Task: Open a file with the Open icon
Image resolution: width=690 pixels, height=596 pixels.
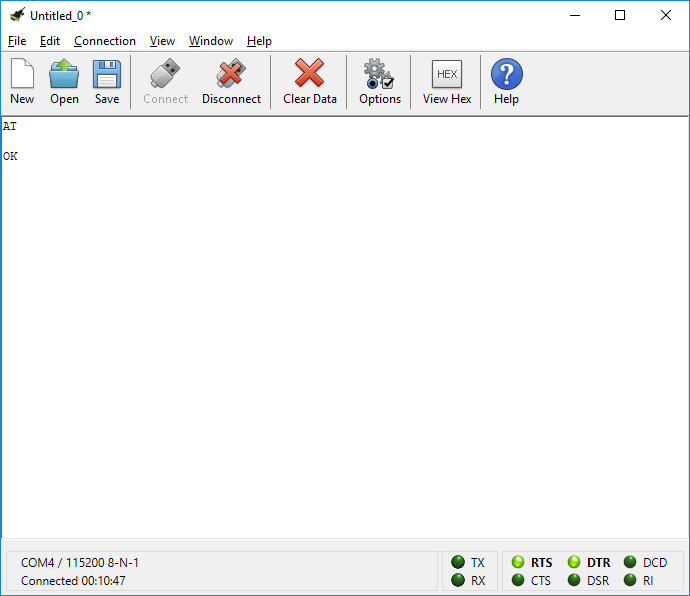Action: pyautogui.click(x=64, y=74)
